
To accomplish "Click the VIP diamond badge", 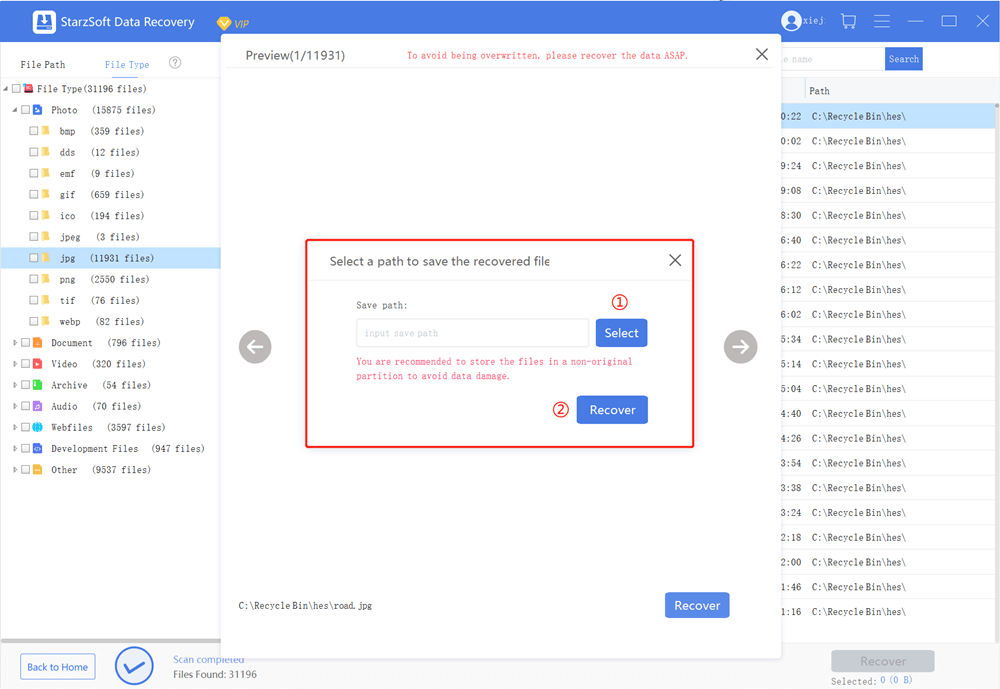I will 224,22.
